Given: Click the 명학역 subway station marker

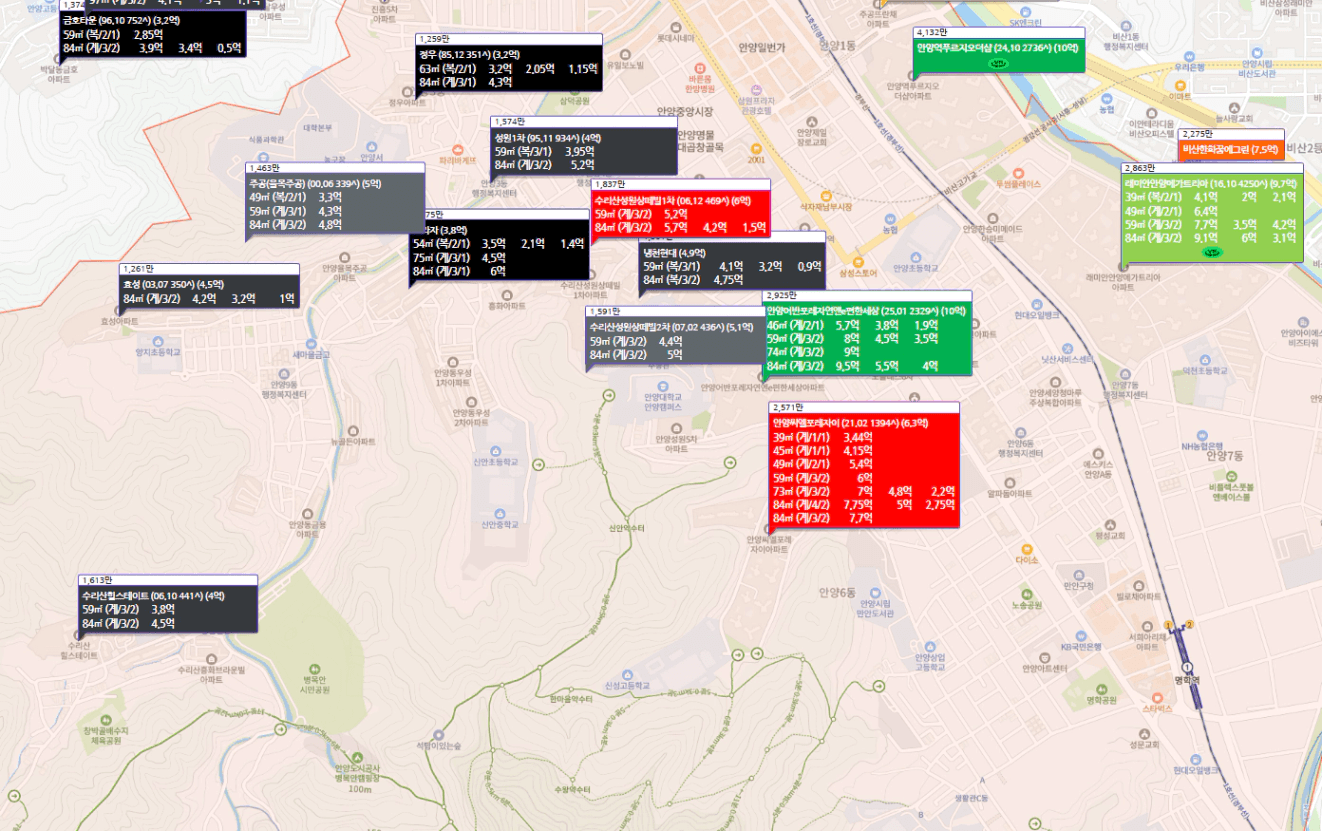Looking at the screenshot, I should (x=1187, y=667).
